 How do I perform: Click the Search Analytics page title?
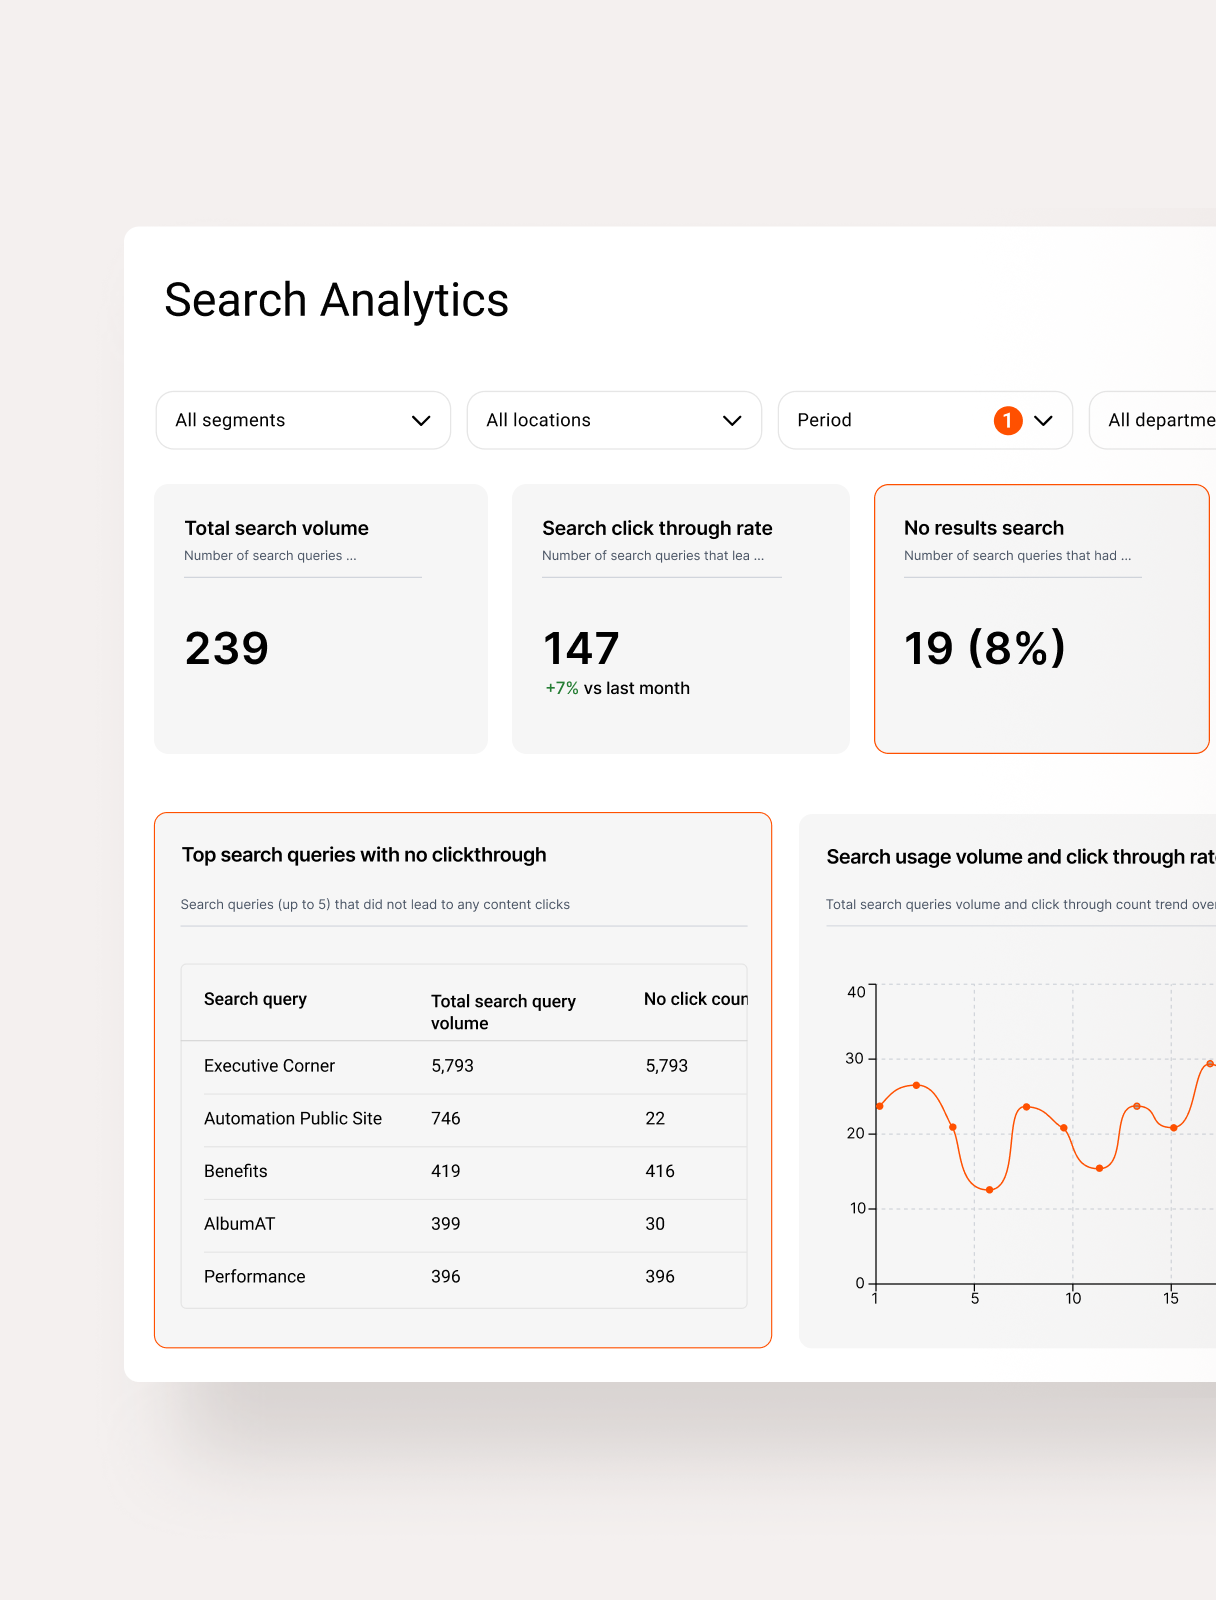[337, 300]
